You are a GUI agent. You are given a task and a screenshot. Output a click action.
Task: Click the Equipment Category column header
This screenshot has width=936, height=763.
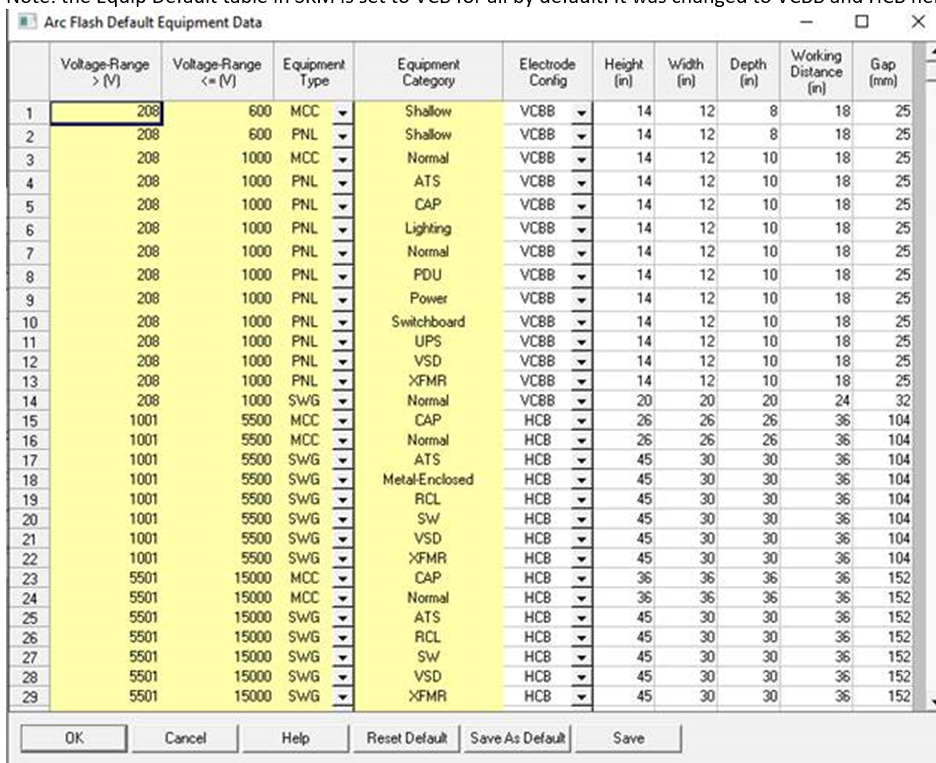pos(428,72)
